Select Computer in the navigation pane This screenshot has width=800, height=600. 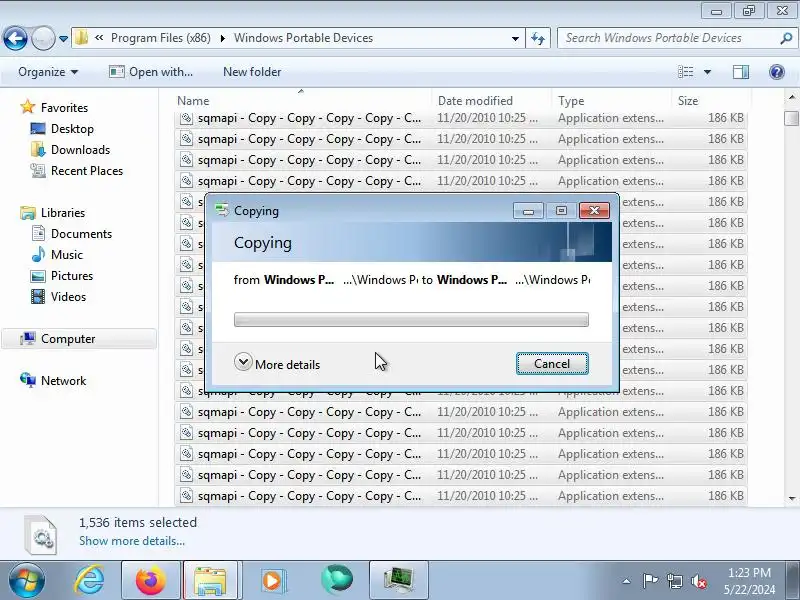(x=79, y=339)
